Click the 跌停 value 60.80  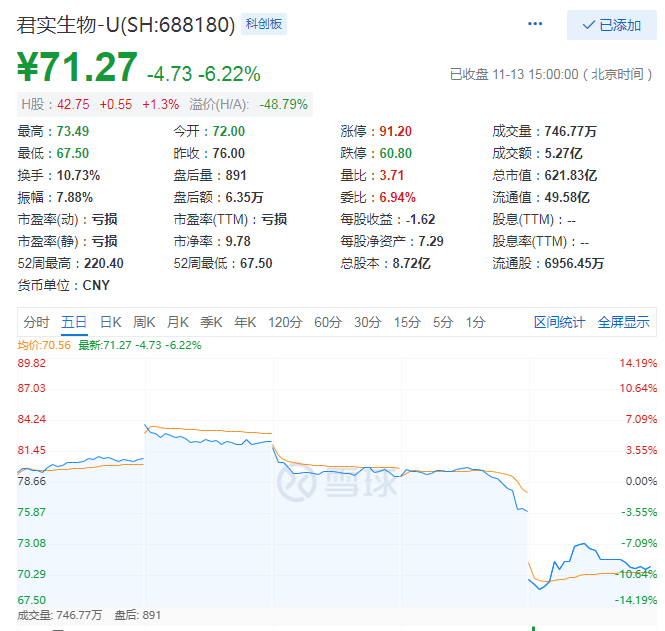[395, 154]
